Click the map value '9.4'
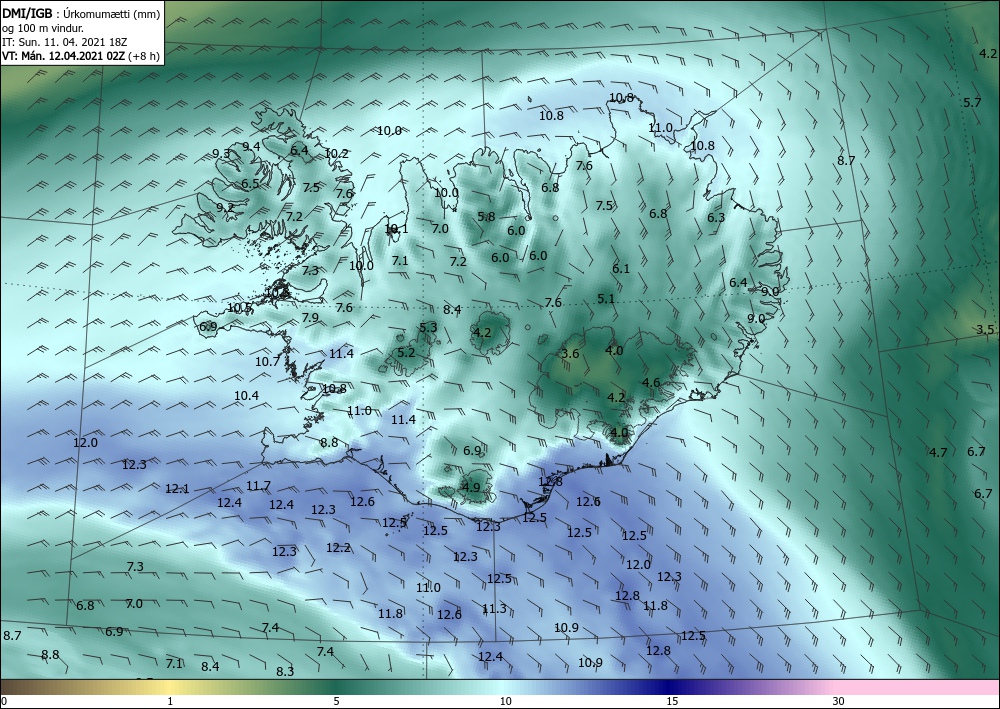 pyautogui.click(x=251, y=147)
